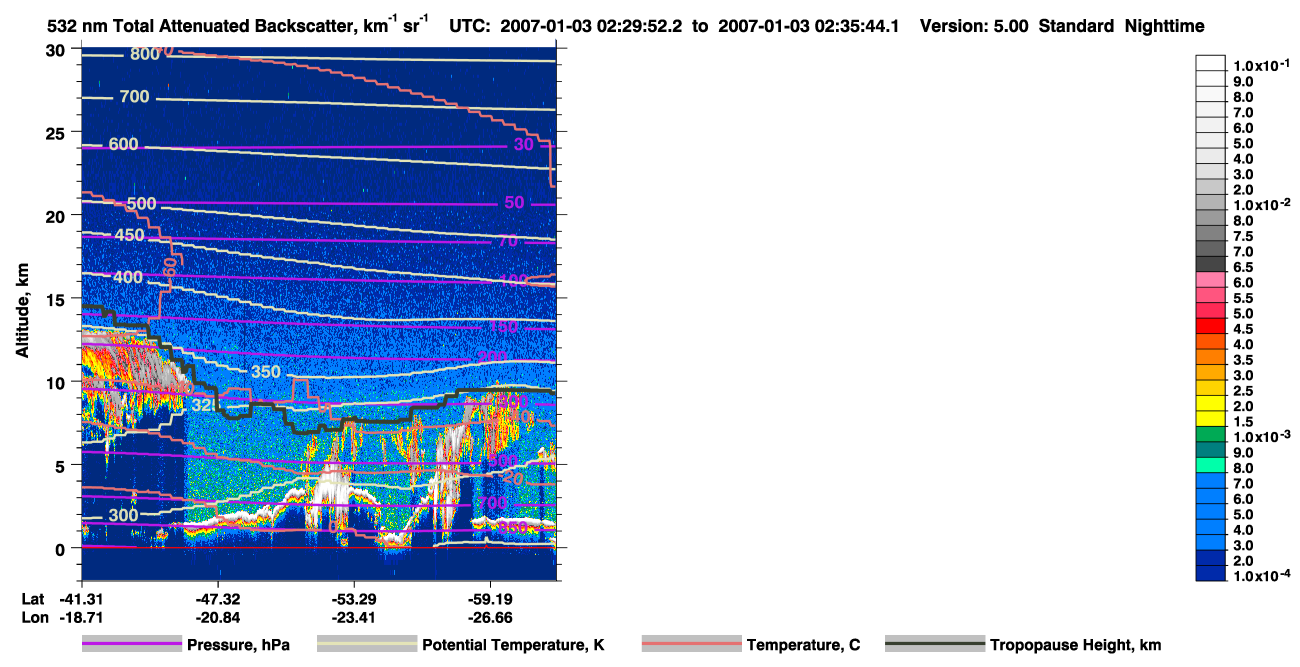
Task: Click the latitude value -53.29
Action: (354, 599)
